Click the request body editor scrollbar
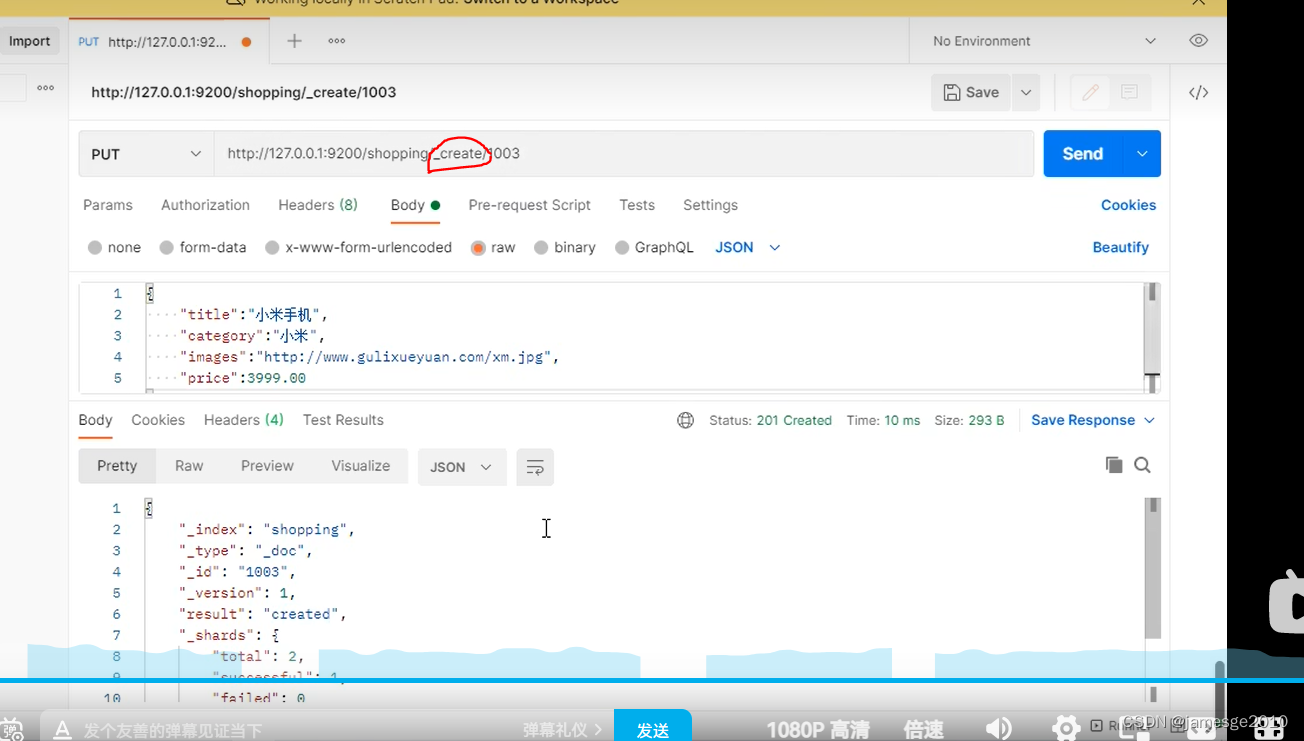This screenshot has width=1304, height=741. (1152, 337)
